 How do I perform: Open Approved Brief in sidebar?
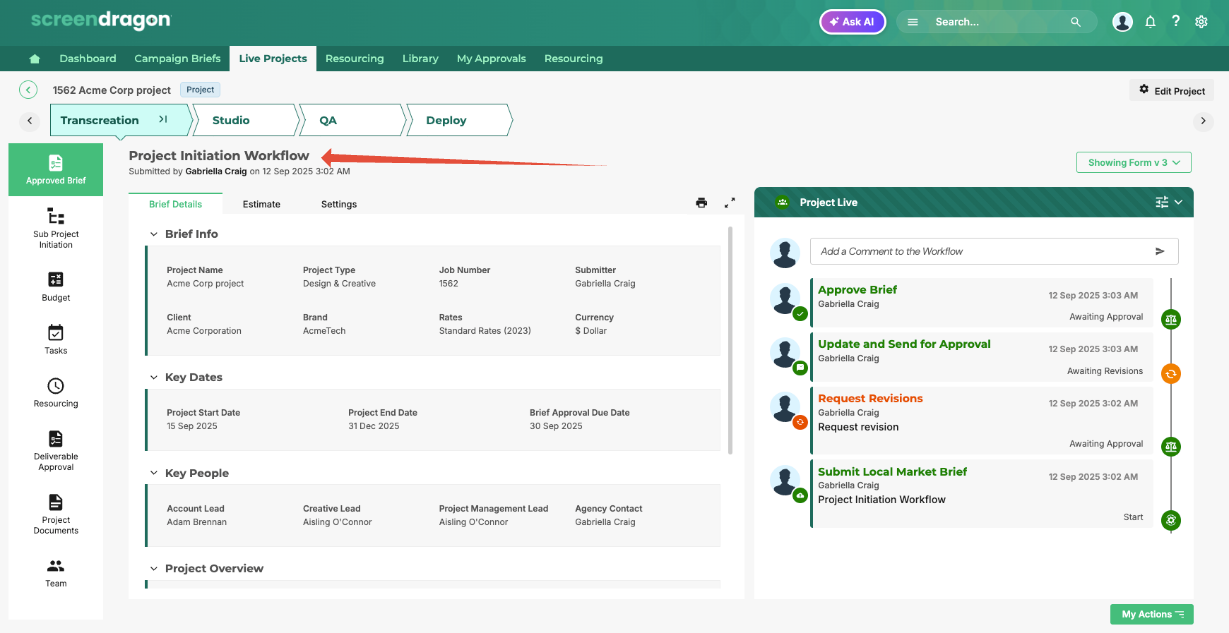pos(56,169)
